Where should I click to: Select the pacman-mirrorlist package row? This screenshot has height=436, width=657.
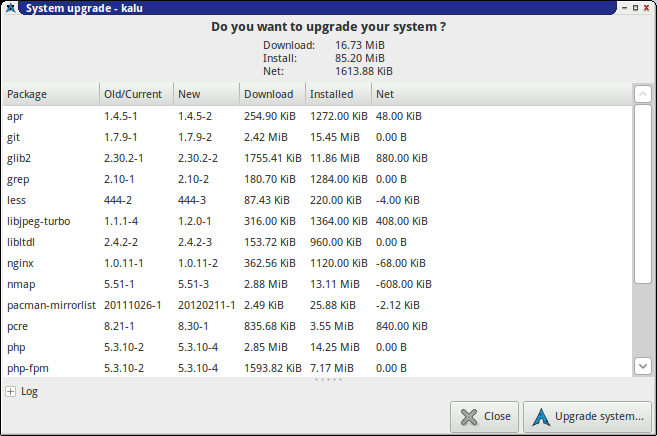point(317,305)
